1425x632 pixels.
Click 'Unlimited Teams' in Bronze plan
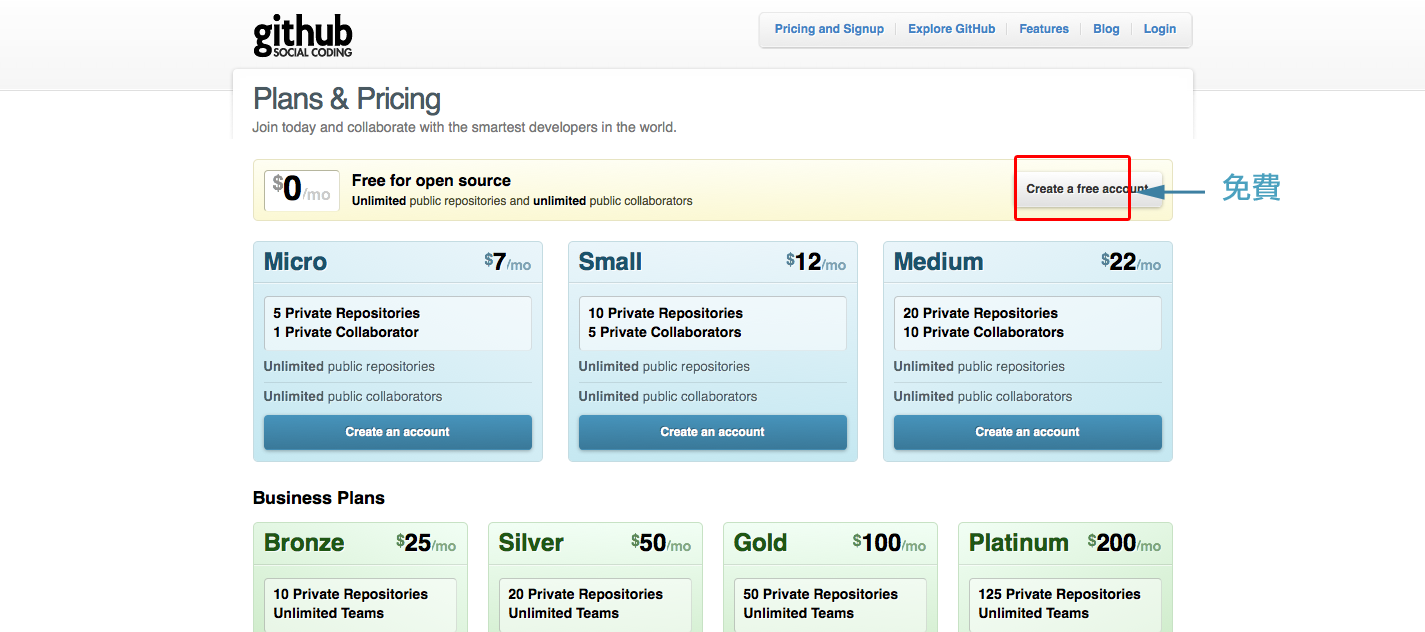click(x=328, y=613)
